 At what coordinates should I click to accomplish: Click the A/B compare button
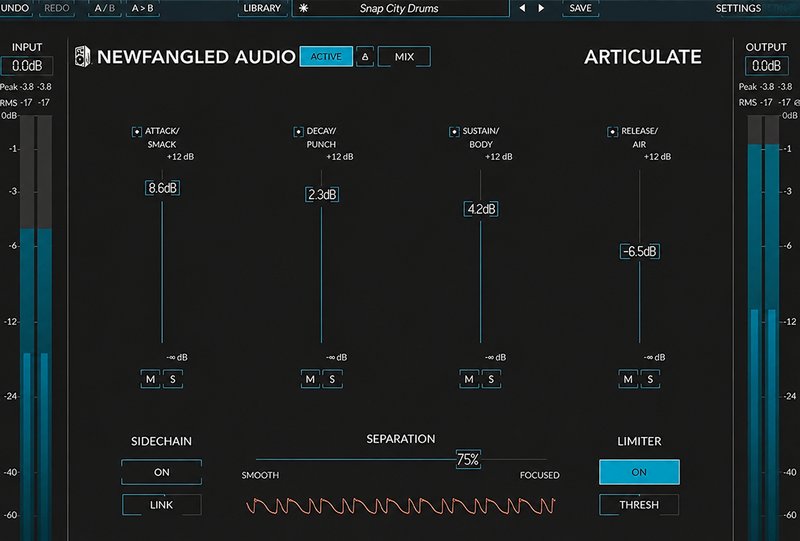(x=105, y=8)
